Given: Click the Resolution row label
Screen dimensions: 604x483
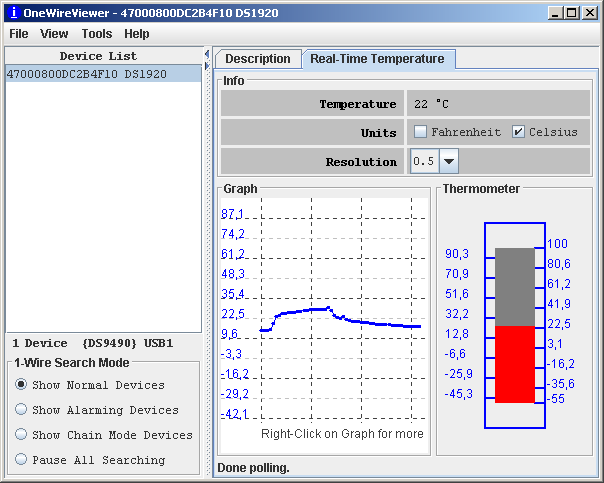Looking at the screenshot, I should (361, 162).
